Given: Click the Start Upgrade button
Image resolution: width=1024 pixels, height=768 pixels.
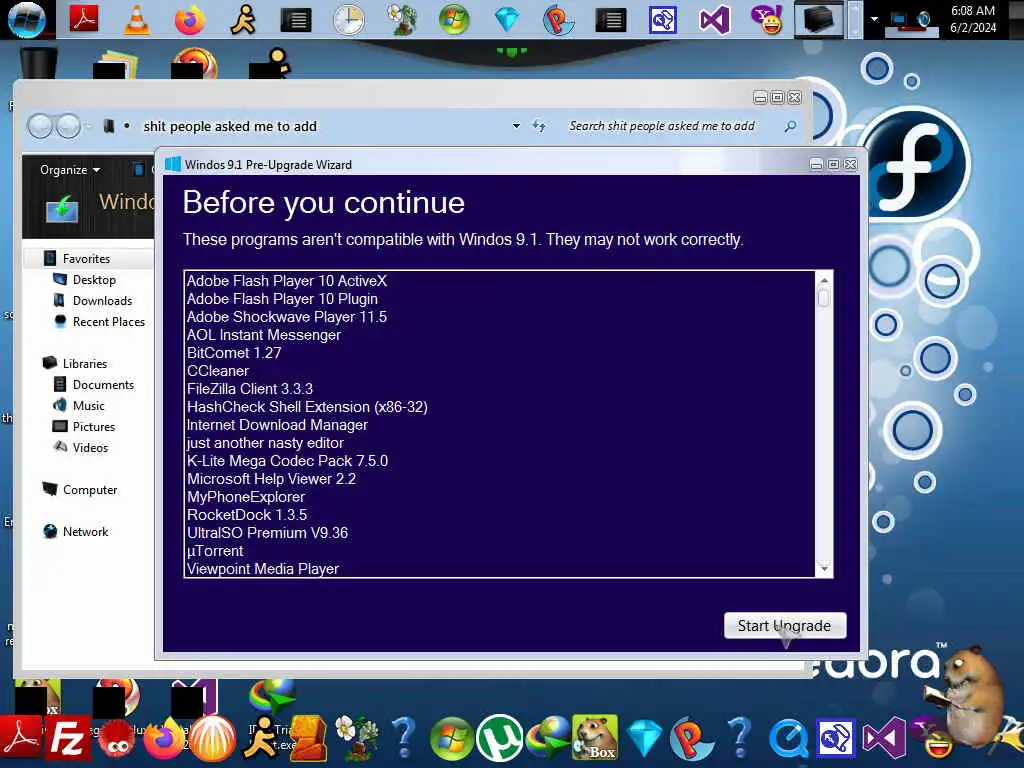Looking at the screenshot, I should point(785,626).
